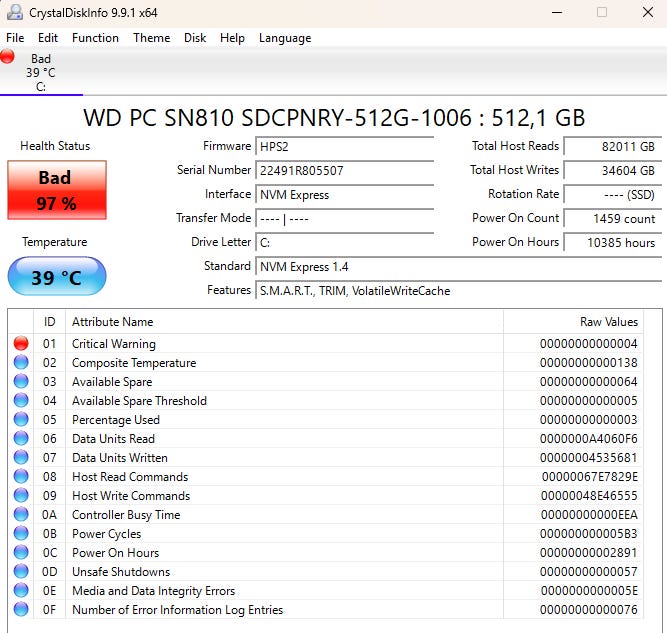
Task: Click the status dot for Available Spare Threshold
Action: click(21, 400)
